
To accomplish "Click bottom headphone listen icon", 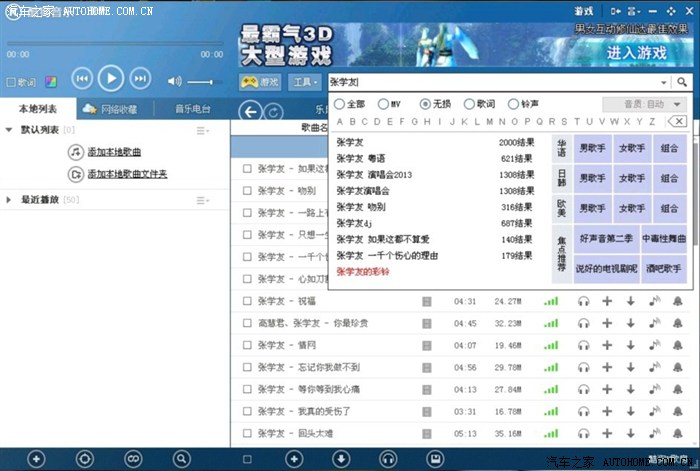I will point(388,458).
